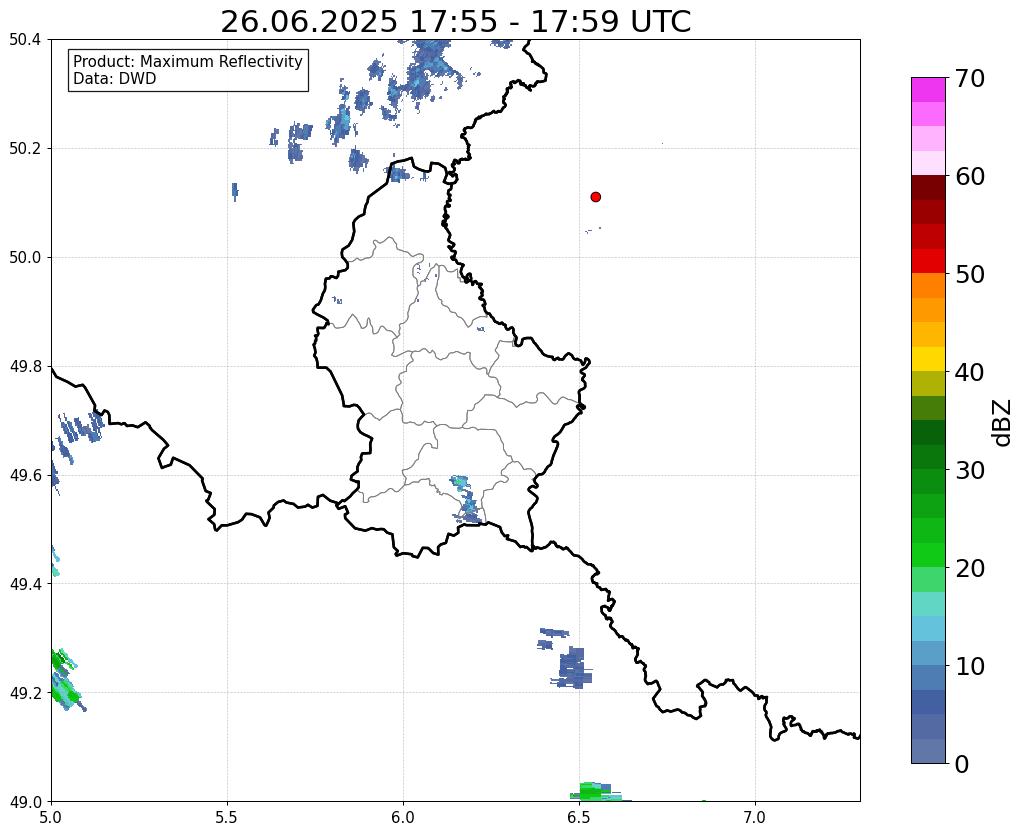
Task: Select the 'Product: Maximum Reflectivity' legend text
Action: pyautogui.click(x=188, y=61)
